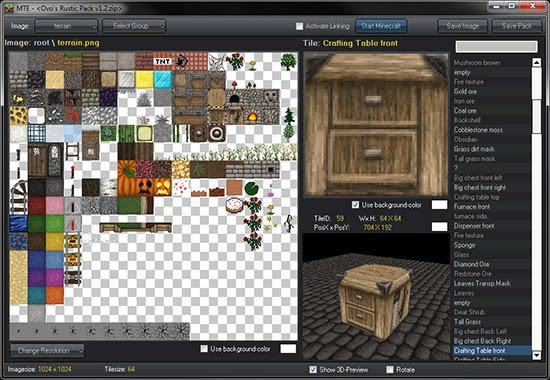This screenshot has height=380, width=550.
Task: Pick the white frosted cake tile
Action: 234,206
